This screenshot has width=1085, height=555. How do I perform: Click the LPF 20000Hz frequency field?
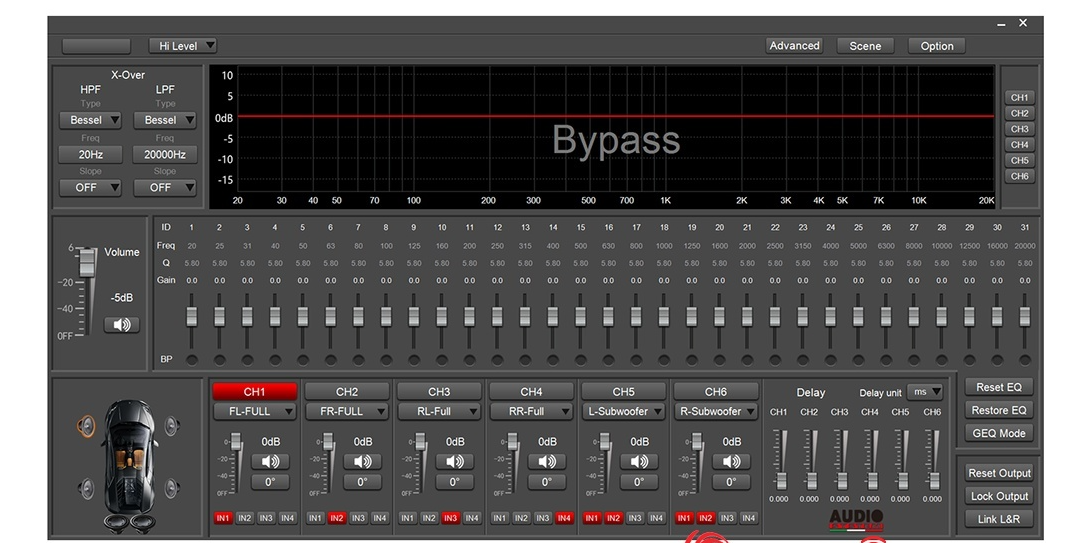click(x=164, y=155)
